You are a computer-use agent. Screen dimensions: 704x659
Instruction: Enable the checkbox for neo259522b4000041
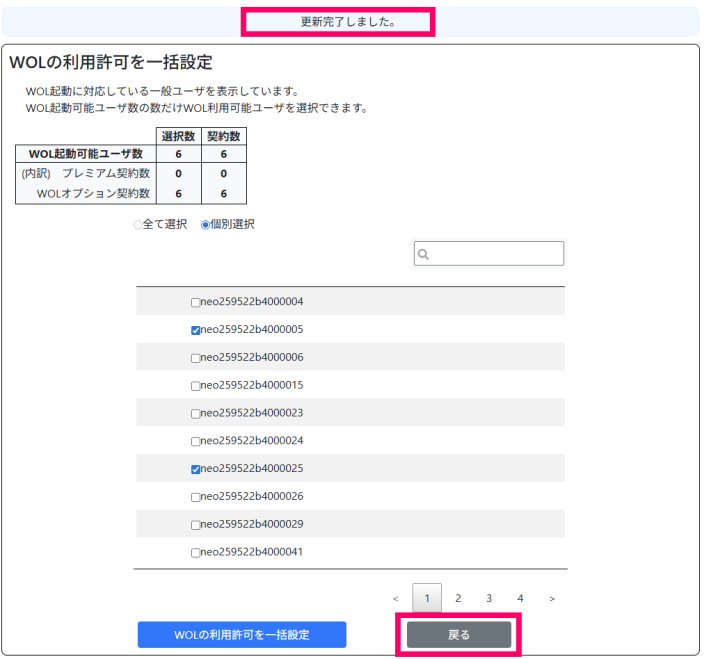tap(195, 553)
